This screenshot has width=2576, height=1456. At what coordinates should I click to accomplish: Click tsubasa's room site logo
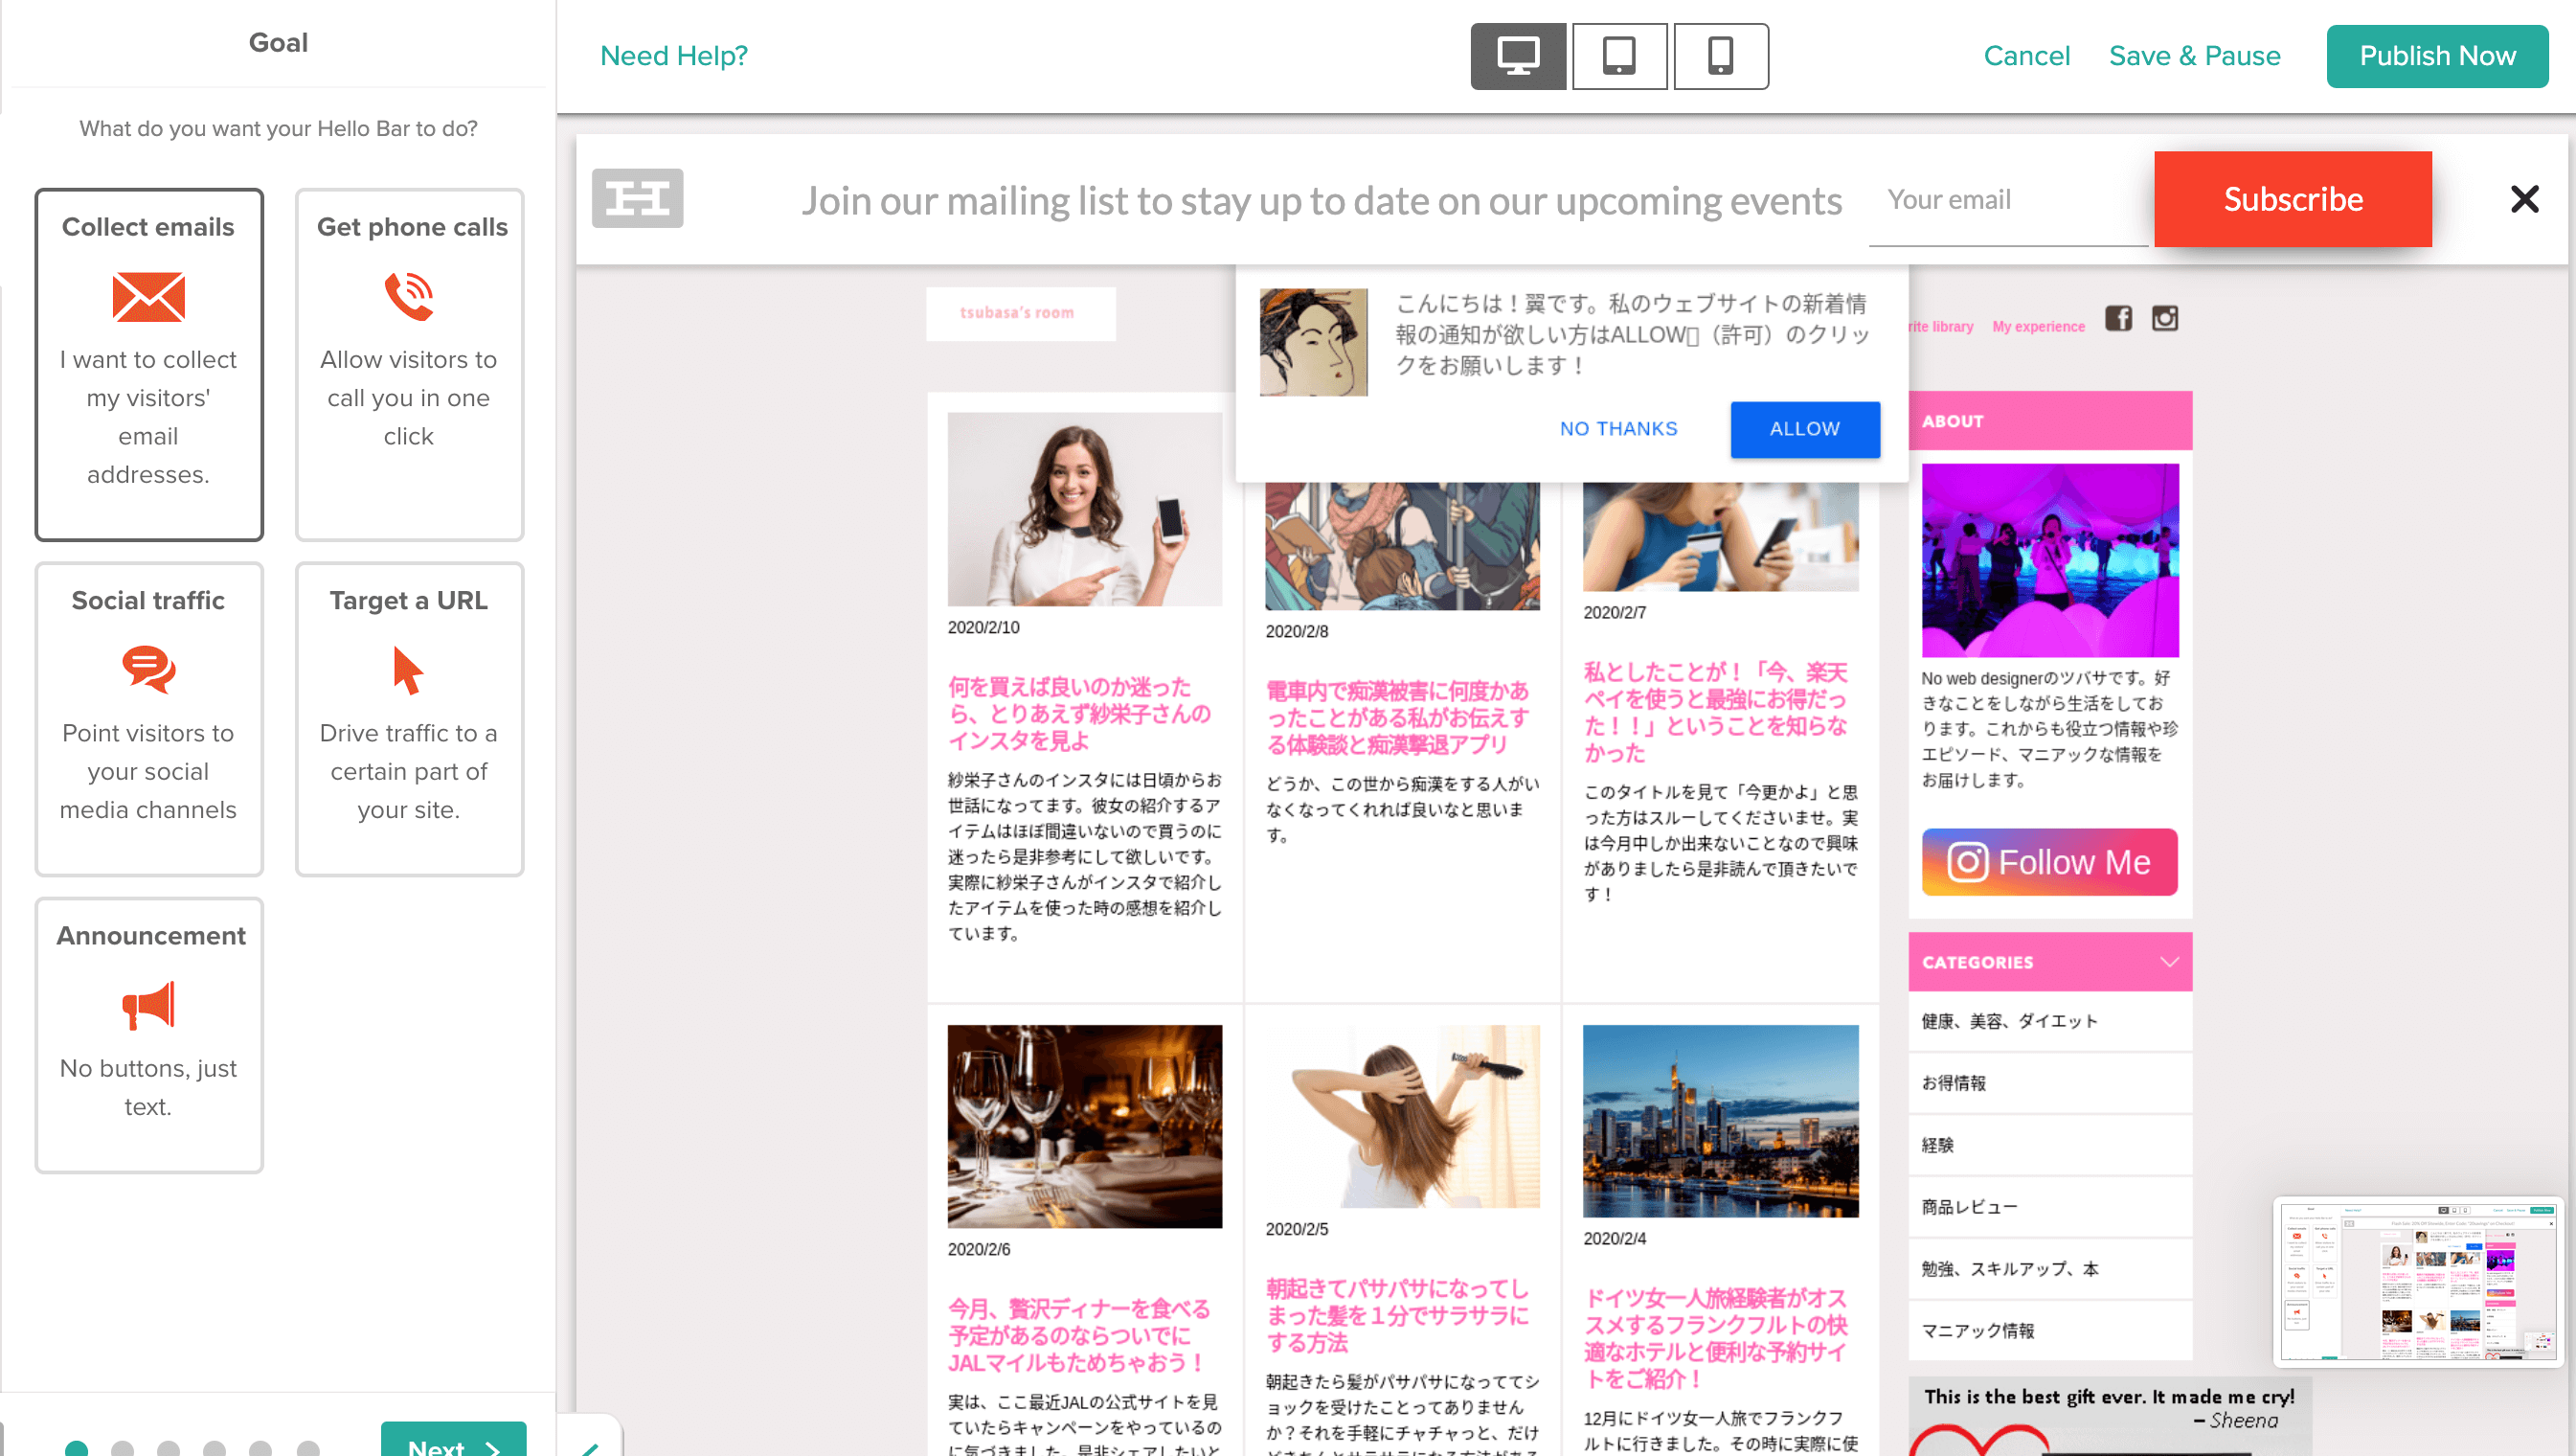pyautogui.click(x=1020, y=314)
